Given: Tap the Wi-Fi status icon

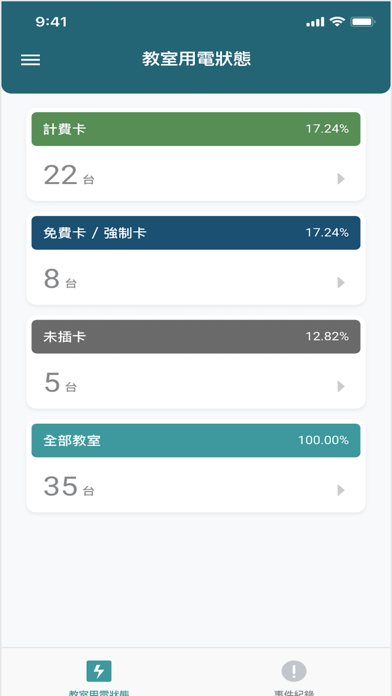Looking at the screenshot, I should point(337,21).
